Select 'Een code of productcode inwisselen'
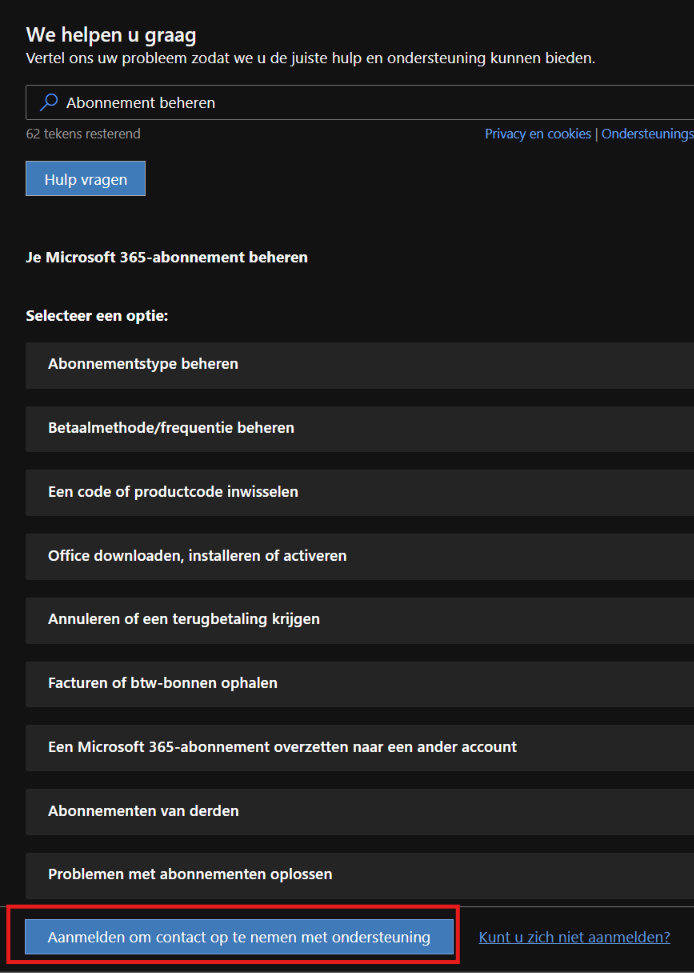The height and width of the screenshot is (973, 694). point(360,493)
